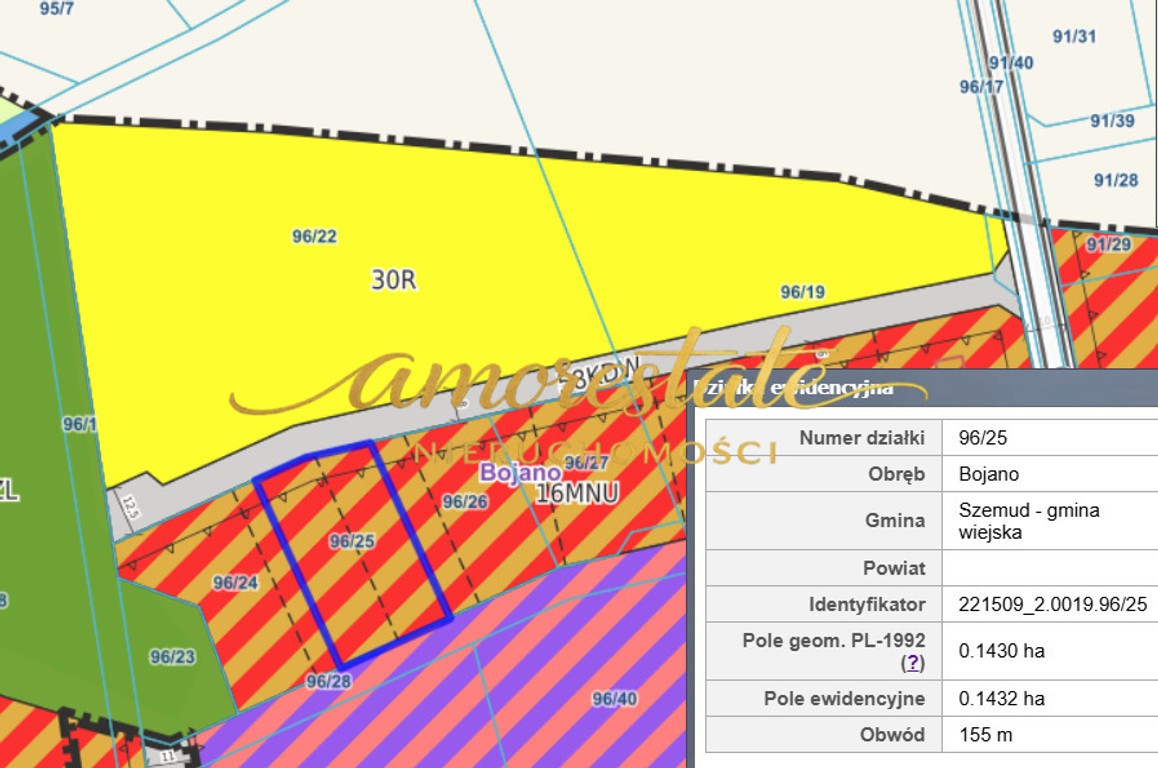This screenshot has width=1158, height=768.
Task: Click the Bojano locality label
Action: [x=521, y=472]
